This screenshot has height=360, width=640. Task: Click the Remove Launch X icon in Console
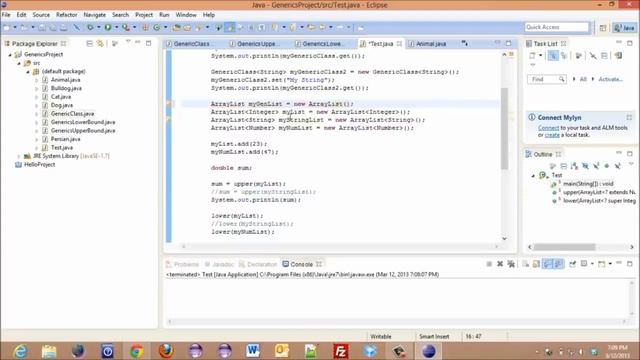click(x=500, y=264)
